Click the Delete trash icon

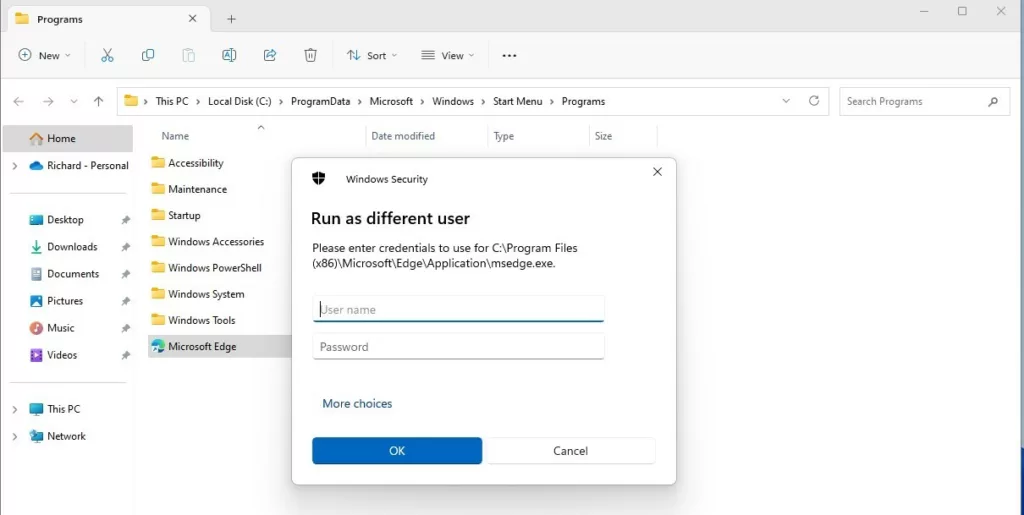point(310,55)
